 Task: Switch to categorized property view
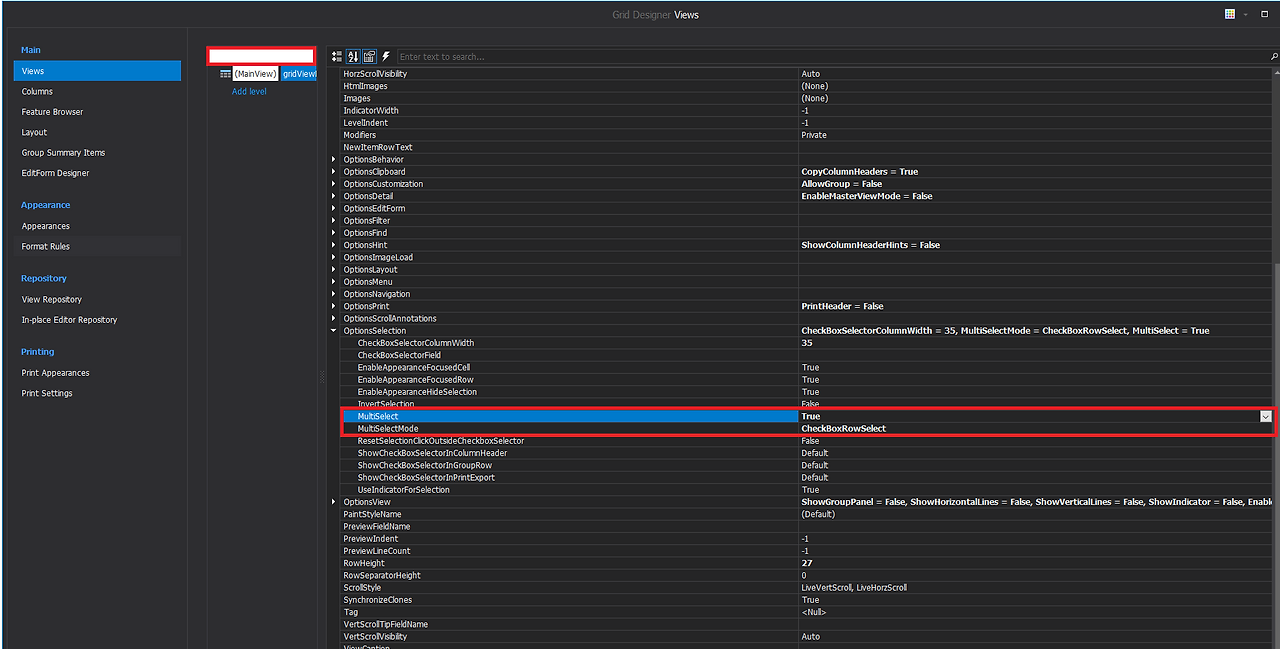[x=337, y=56]
